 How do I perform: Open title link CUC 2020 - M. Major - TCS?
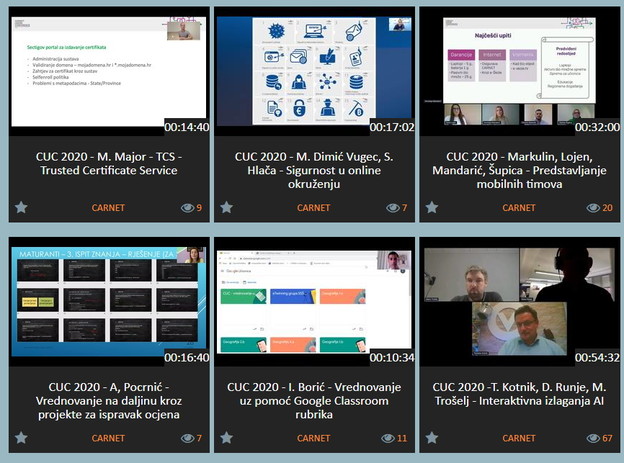click(x=108, y=163)
